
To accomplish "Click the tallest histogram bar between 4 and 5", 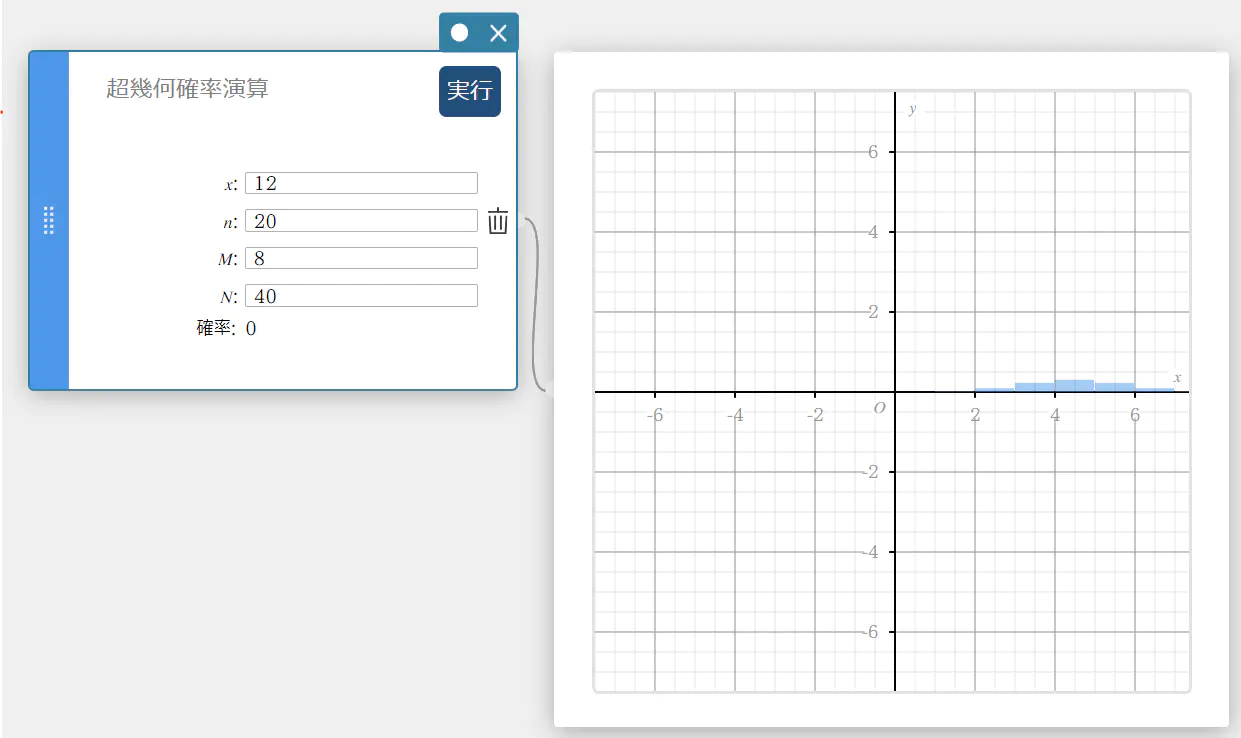I will click(x=1074, y=386).
